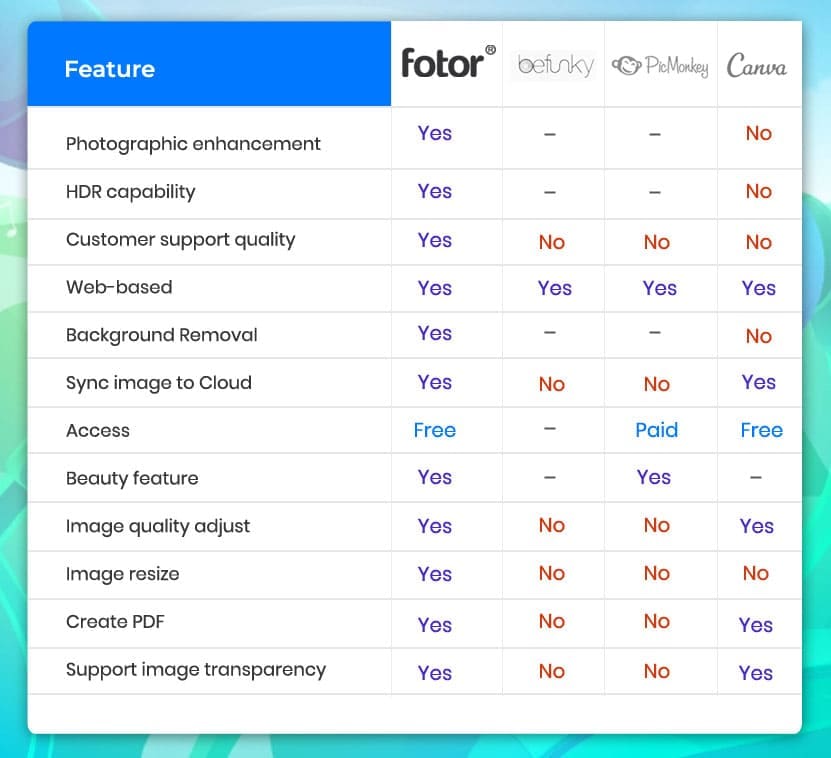Click Canva's Free access text

[x=761, y=431]
